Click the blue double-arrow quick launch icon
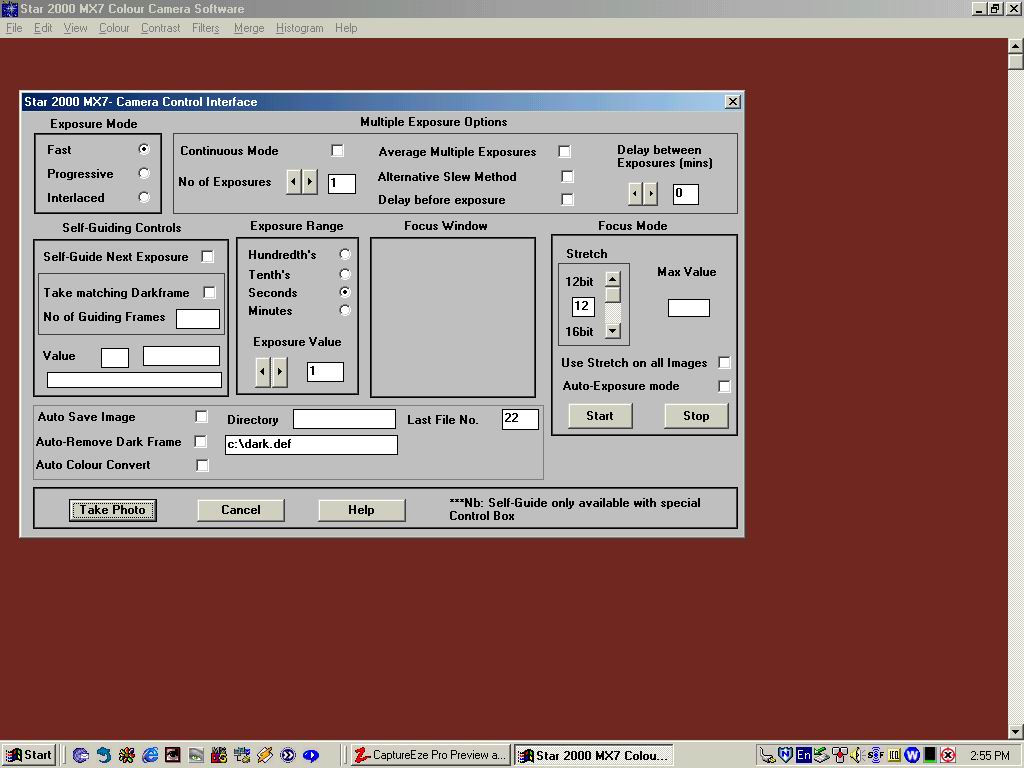Viewport: 1024px width, 768px height. pos(288,755)
